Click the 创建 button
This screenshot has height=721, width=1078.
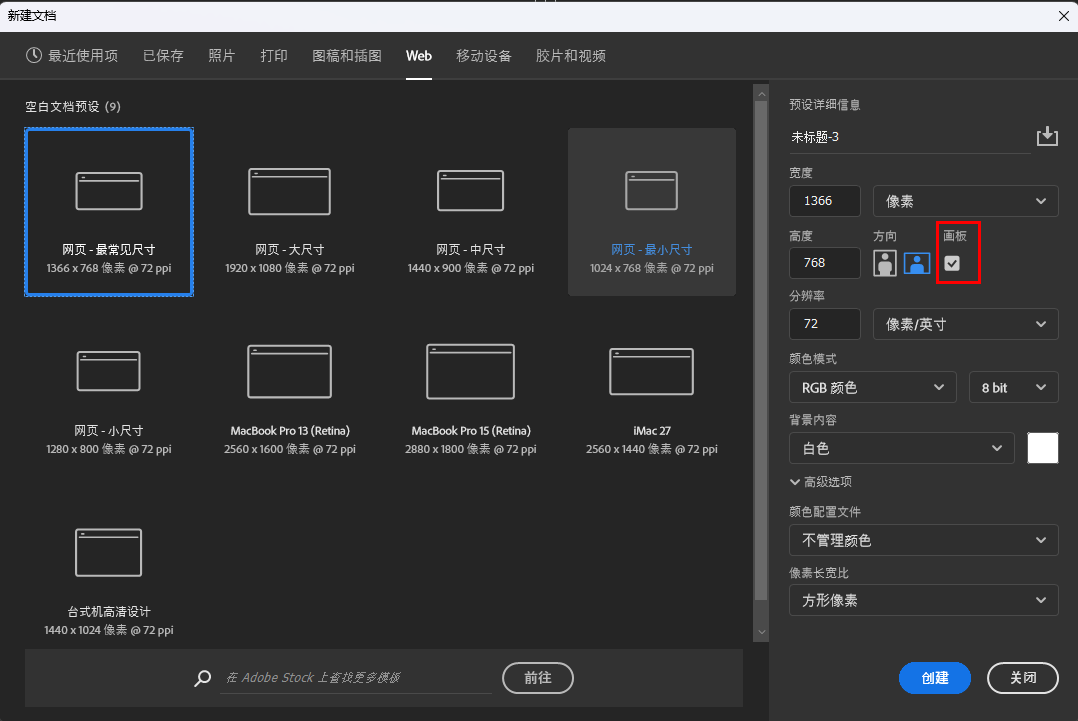[x=934, y=678]
